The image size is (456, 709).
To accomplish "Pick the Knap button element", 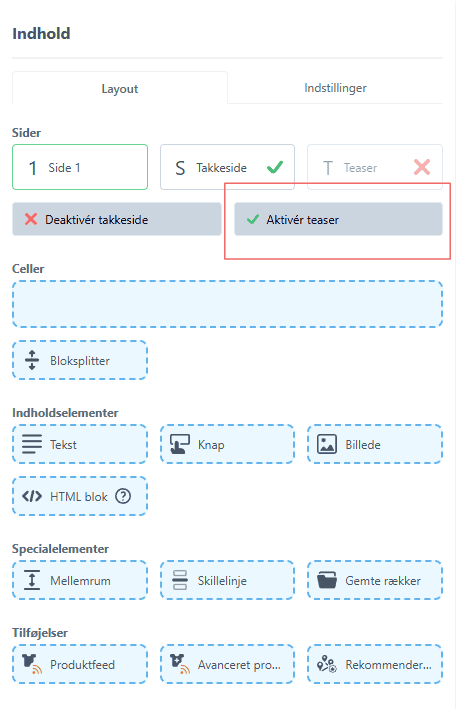I will [x=227, y=444].
